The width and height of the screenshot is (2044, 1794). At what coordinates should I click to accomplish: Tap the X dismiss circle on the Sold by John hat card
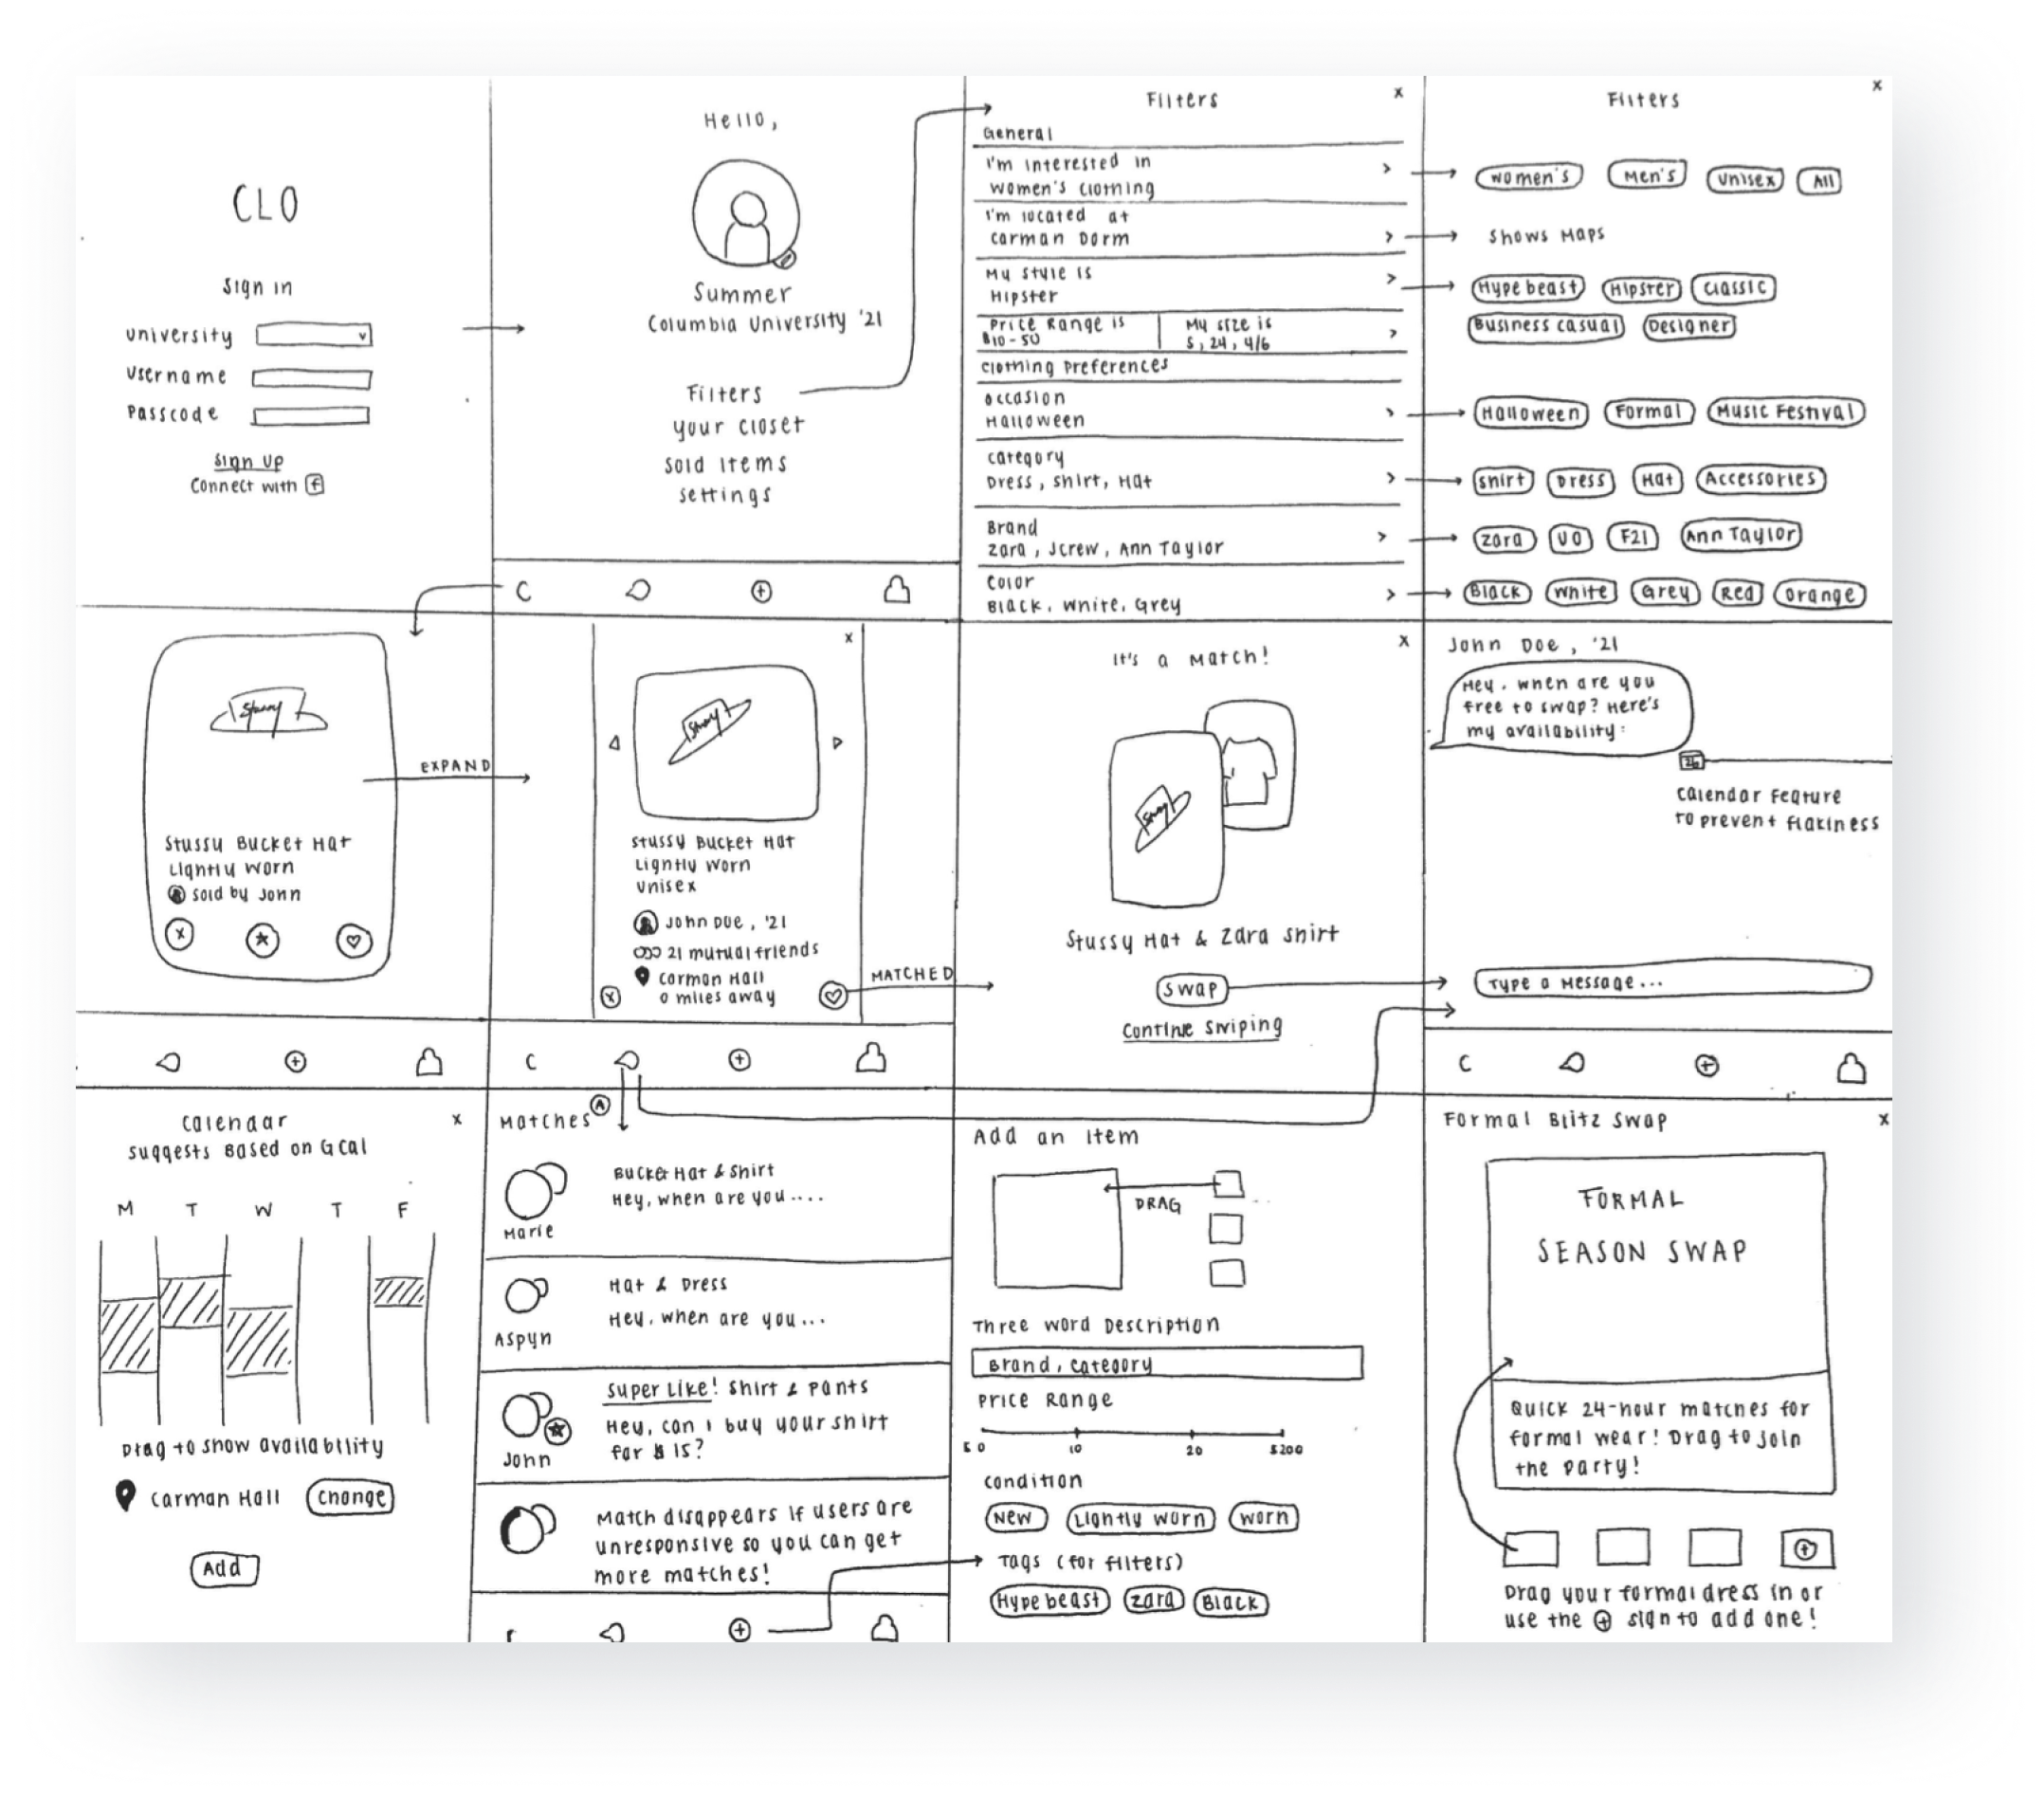[180, 935]
